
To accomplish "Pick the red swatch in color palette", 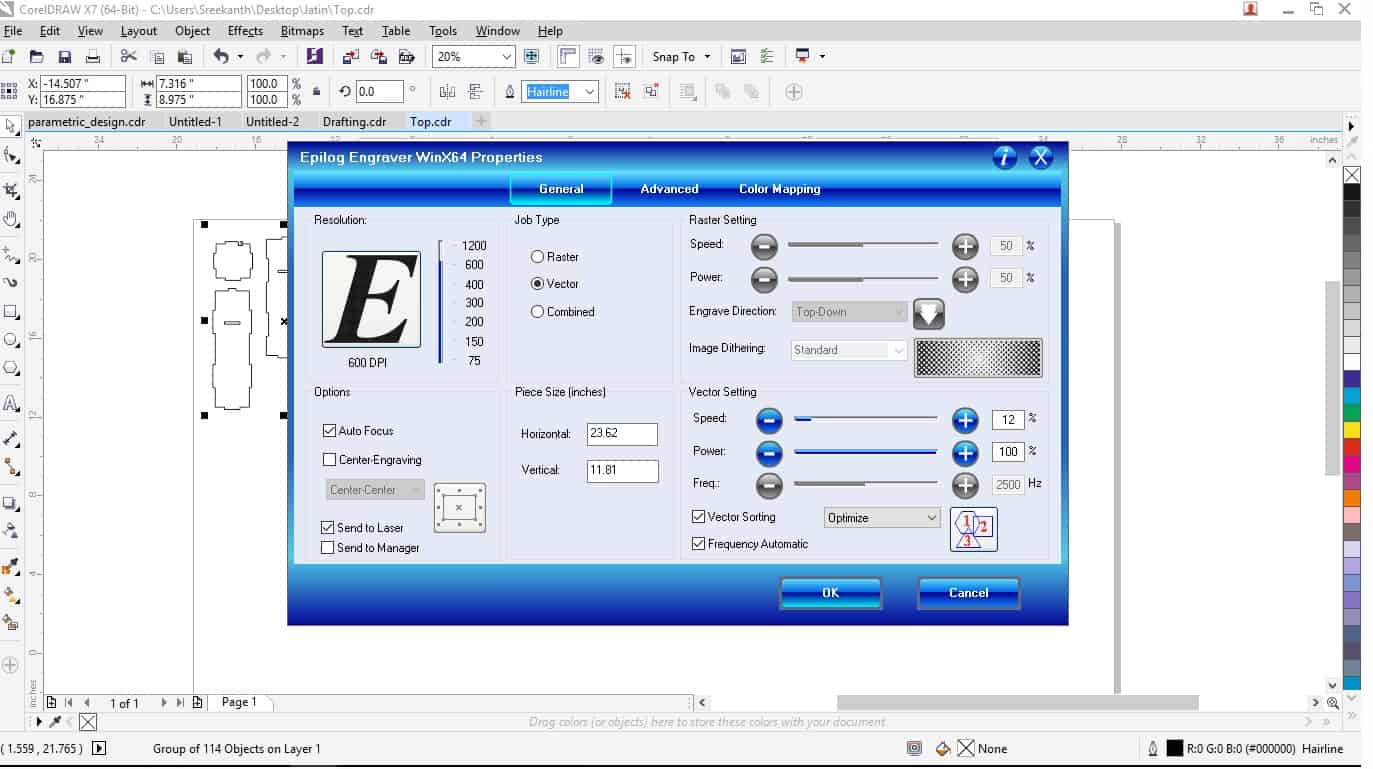I will [1351, 447].
